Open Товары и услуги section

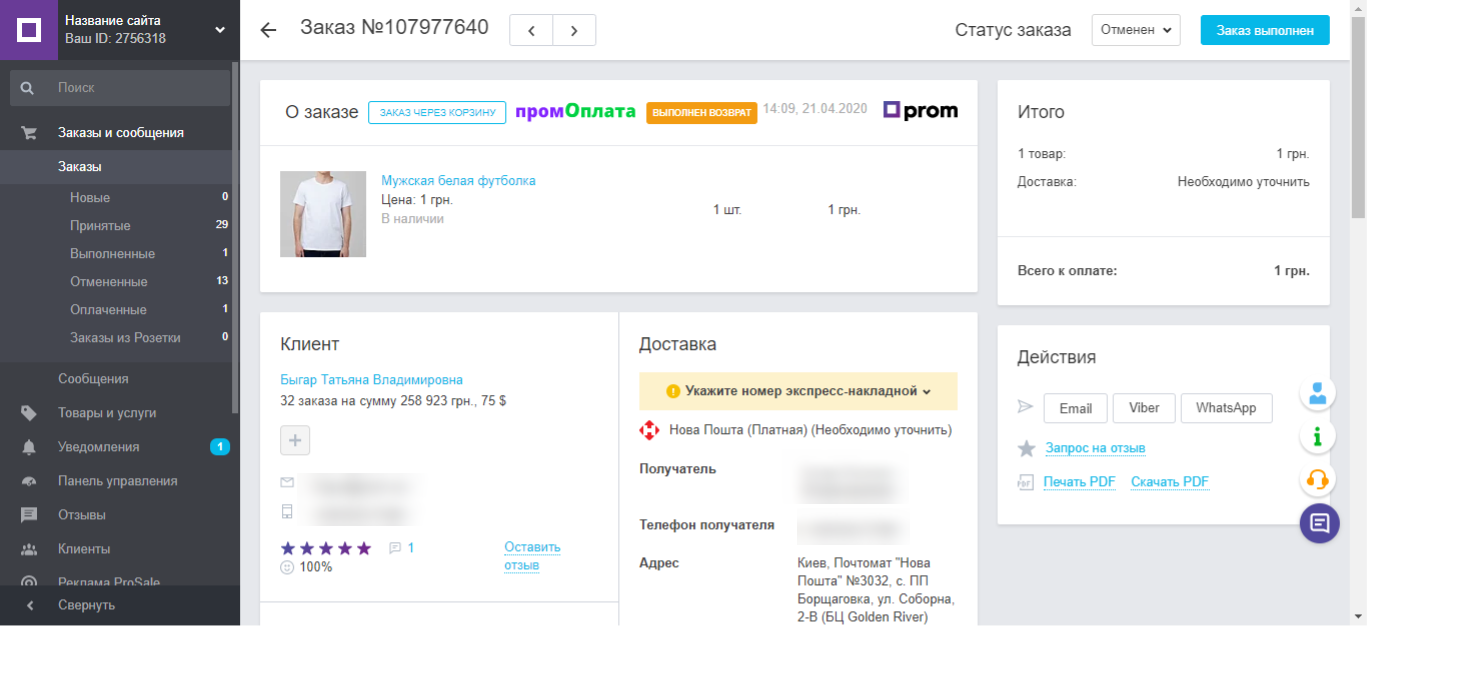point(107,413)
